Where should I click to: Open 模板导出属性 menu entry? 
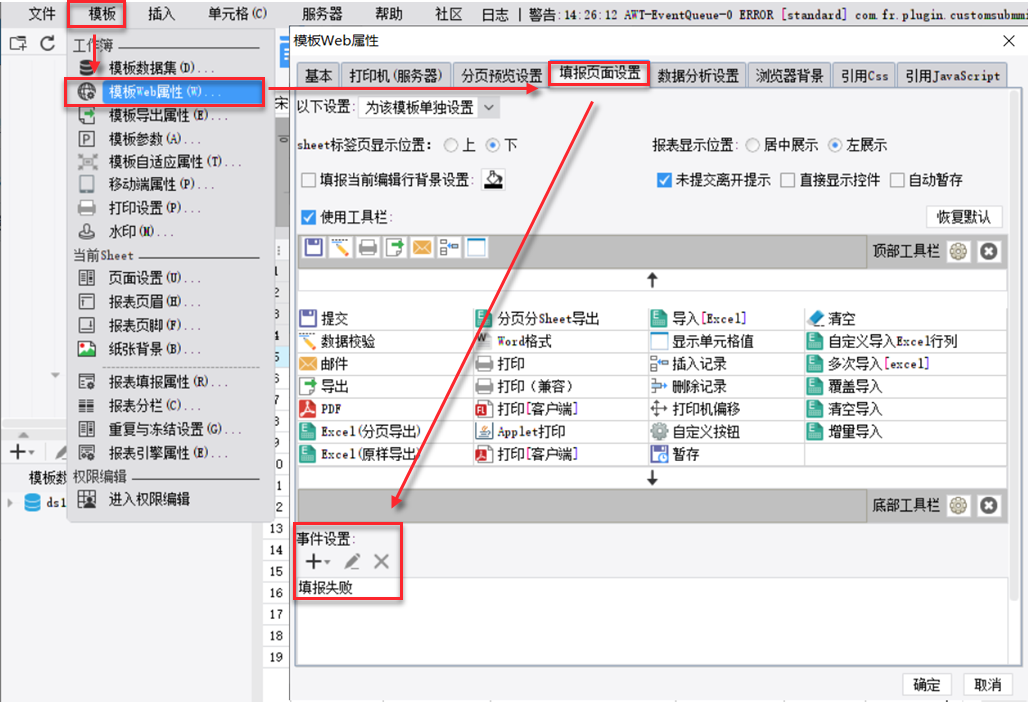167,115
